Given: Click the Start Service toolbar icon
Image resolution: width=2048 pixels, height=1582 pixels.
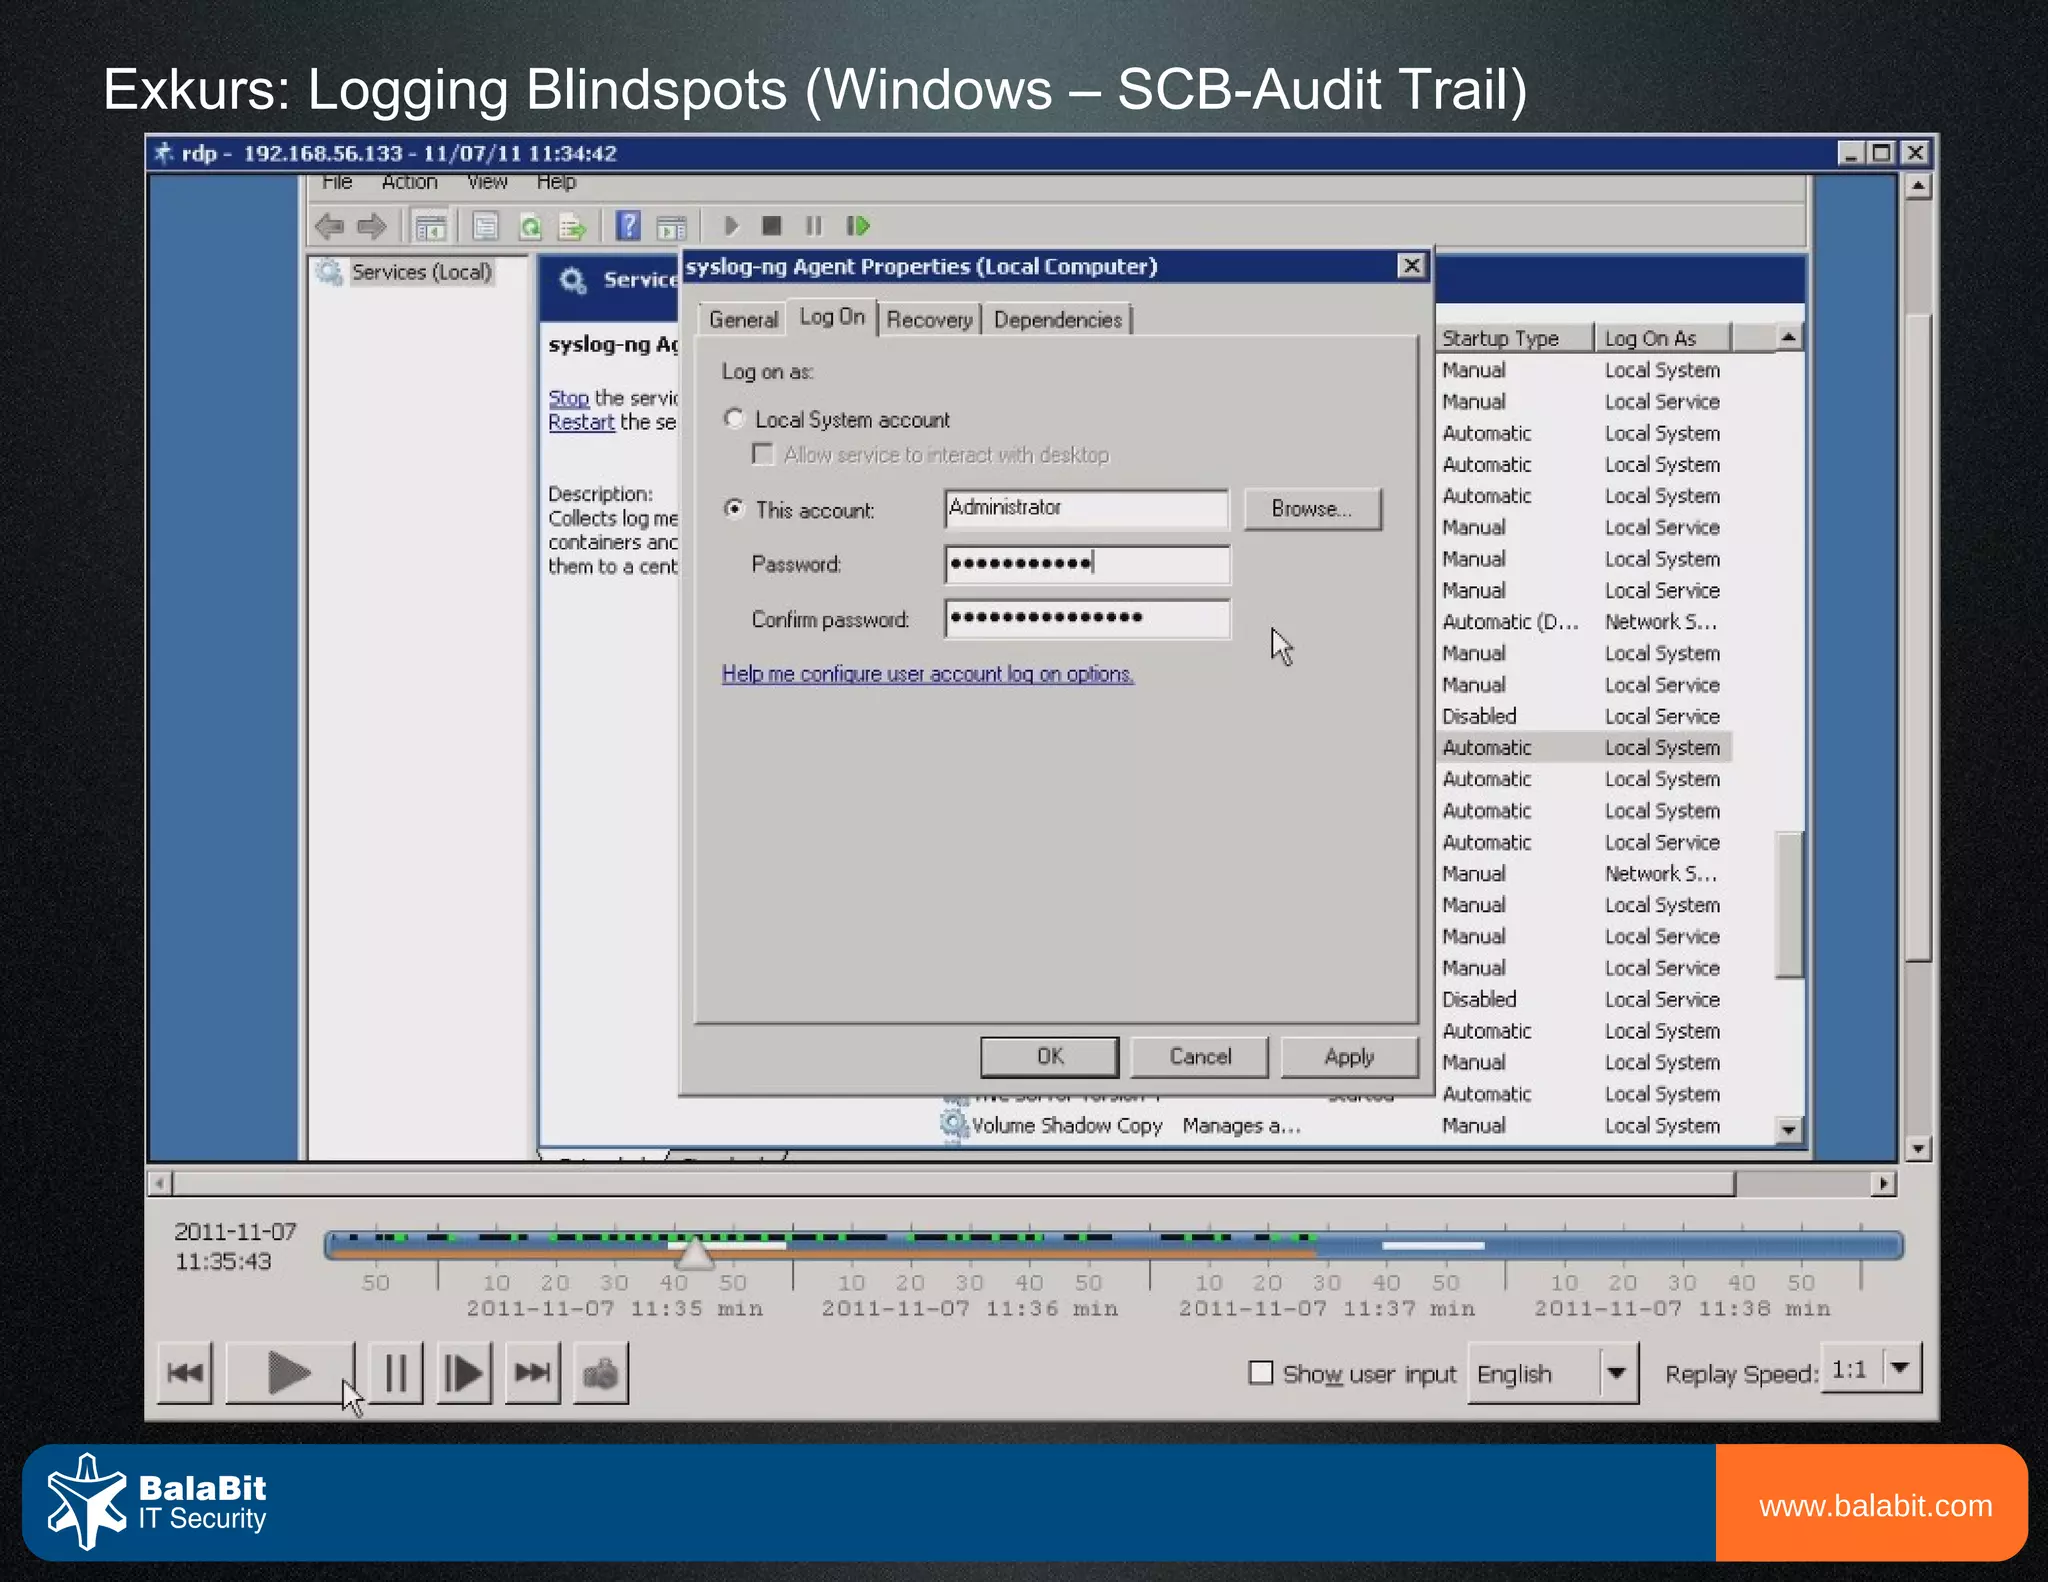Looking at the screenshot, I should (731, 226).
